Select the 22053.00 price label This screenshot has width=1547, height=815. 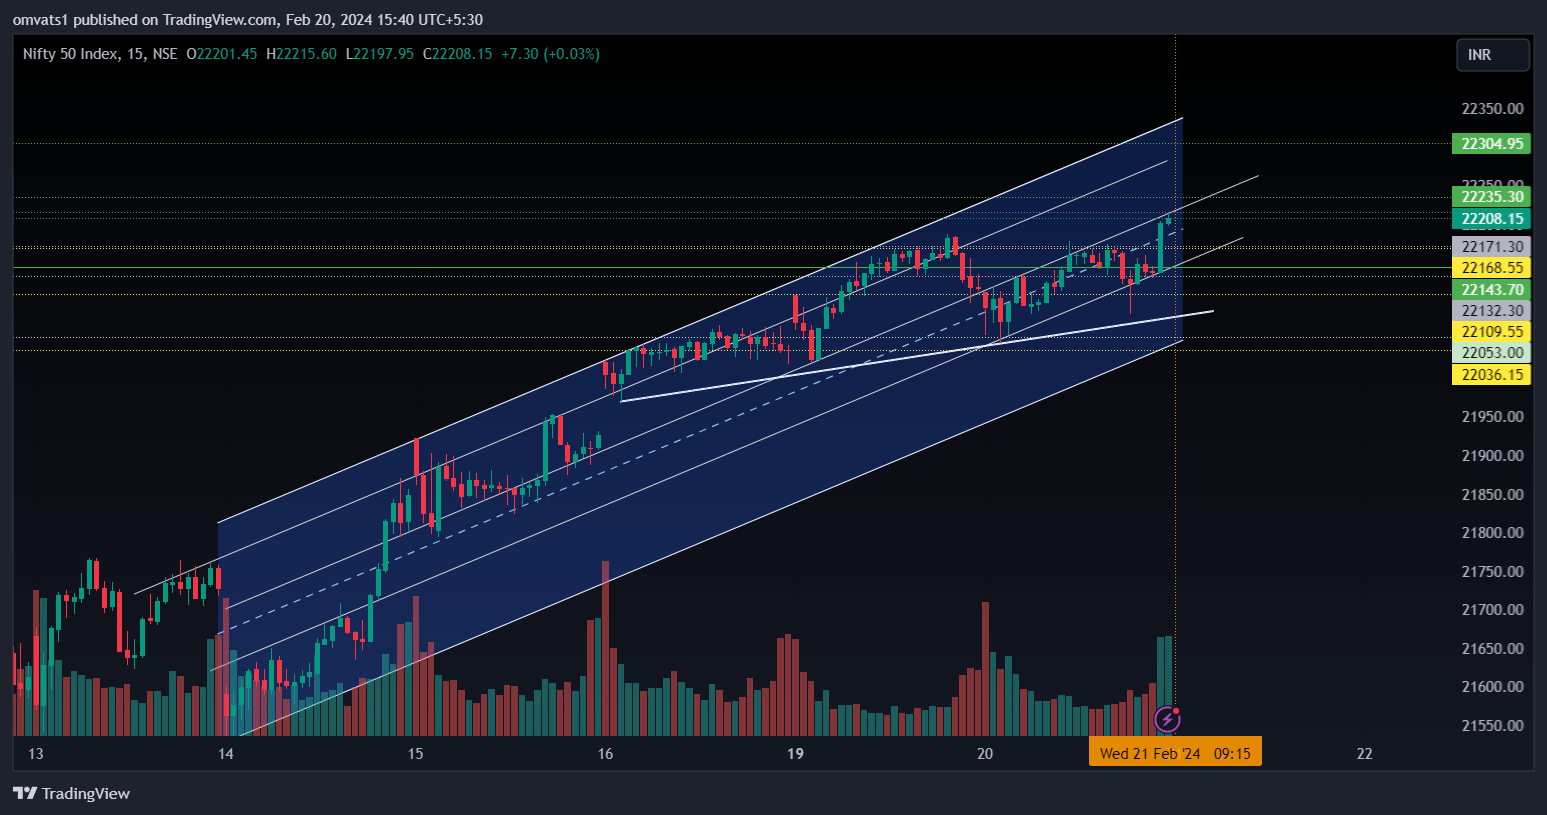(1492, 353)
